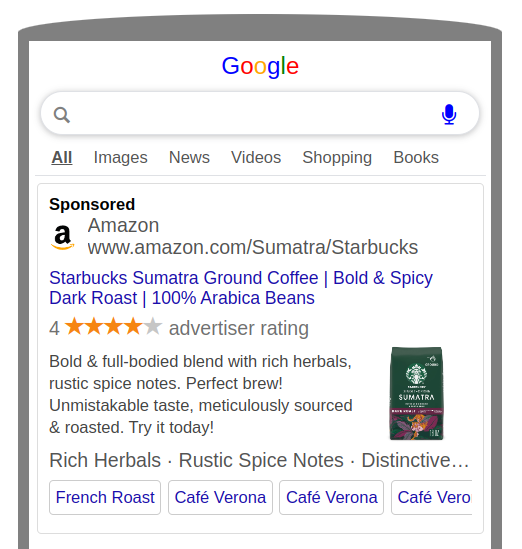Select the All tab
This screenshot has height=549, width=522.
pyautogui.click(x=62, y=158)
